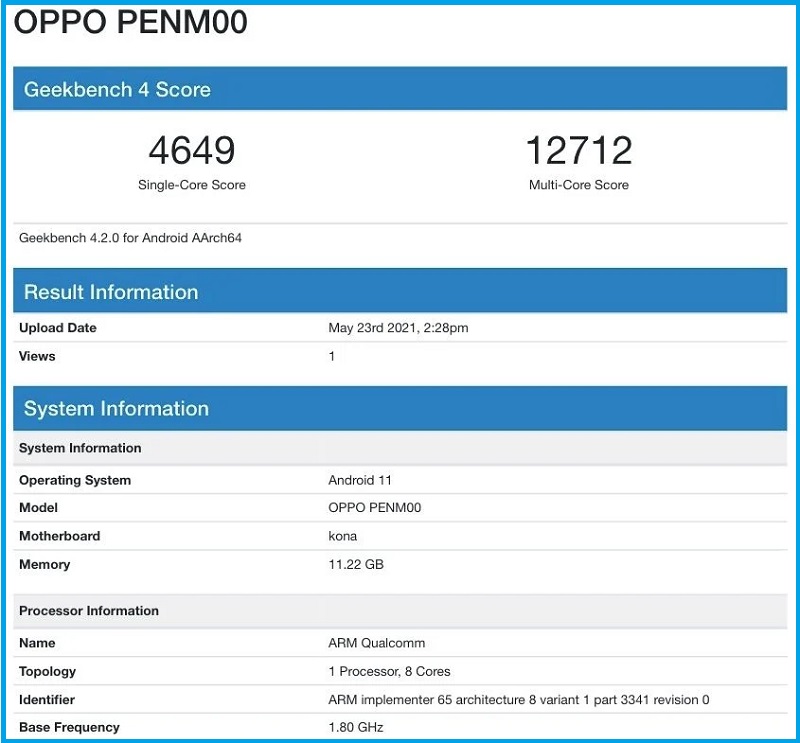Click the System Information gray subheader
Image resolution: width=800 pixels, height=743 pixels.
[80, 447]
